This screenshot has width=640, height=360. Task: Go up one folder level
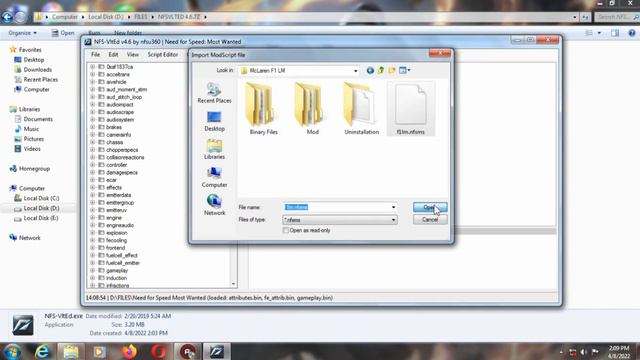point(381,71)
